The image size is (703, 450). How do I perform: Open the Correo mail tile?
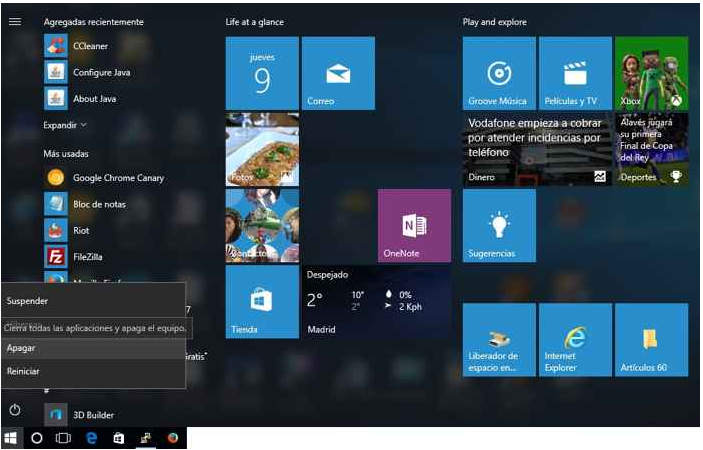(x=338, y=73)
